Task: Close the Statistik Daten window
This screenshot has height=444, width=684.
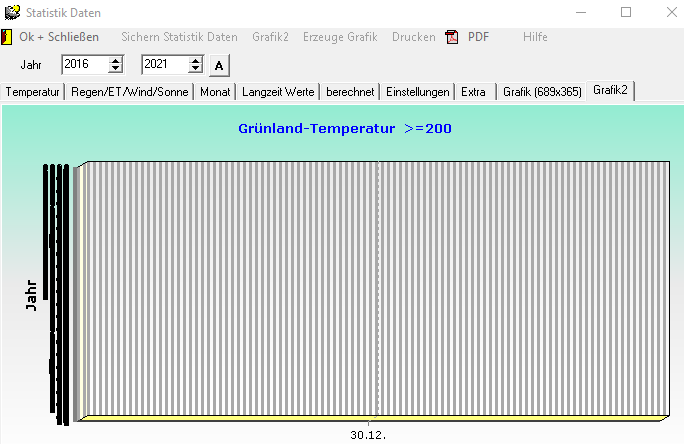Action: [672, 12]
